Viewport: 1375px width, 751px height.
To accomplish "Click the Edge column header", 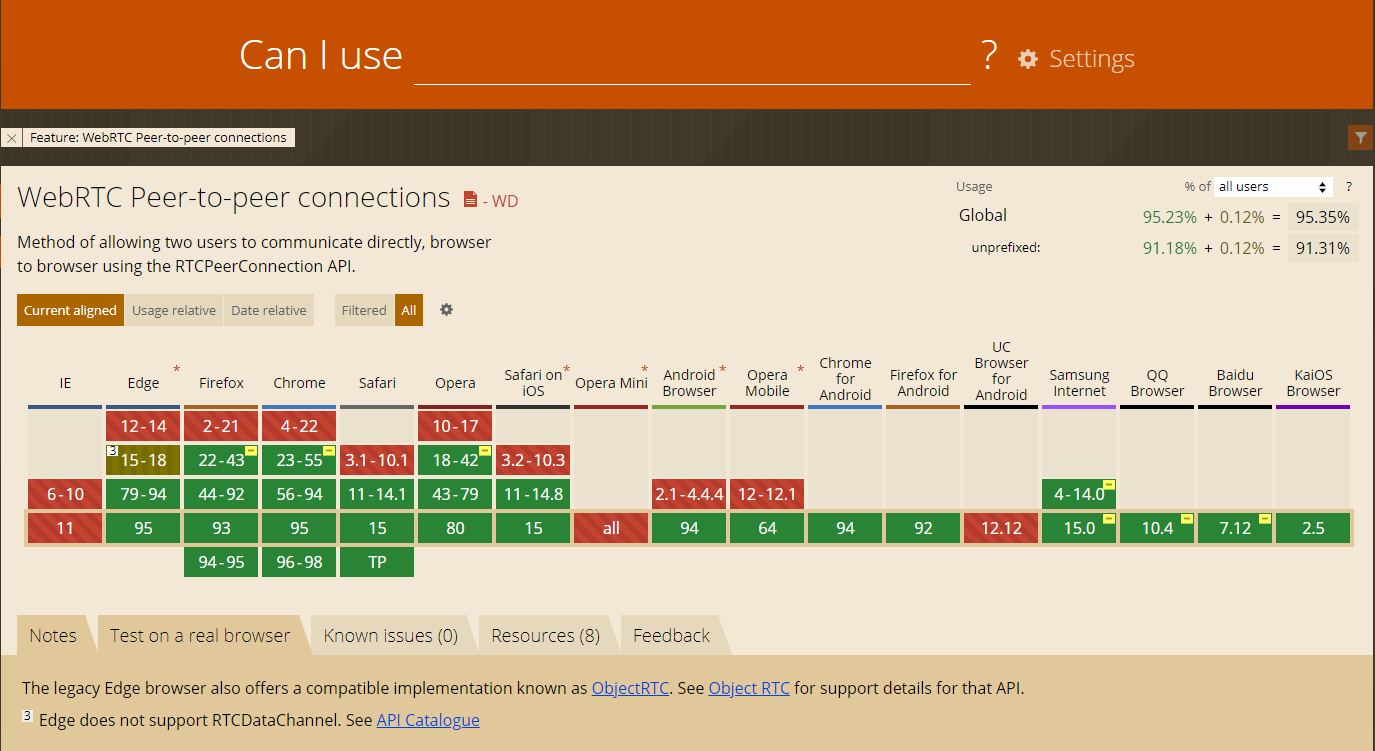I will [x=143, y=383].
